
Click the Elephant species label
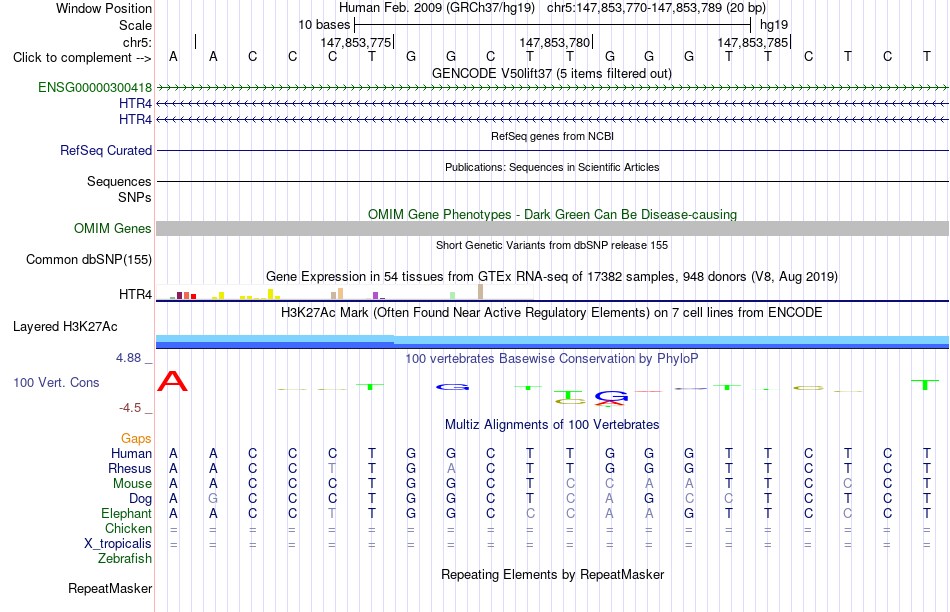(126, 514)
